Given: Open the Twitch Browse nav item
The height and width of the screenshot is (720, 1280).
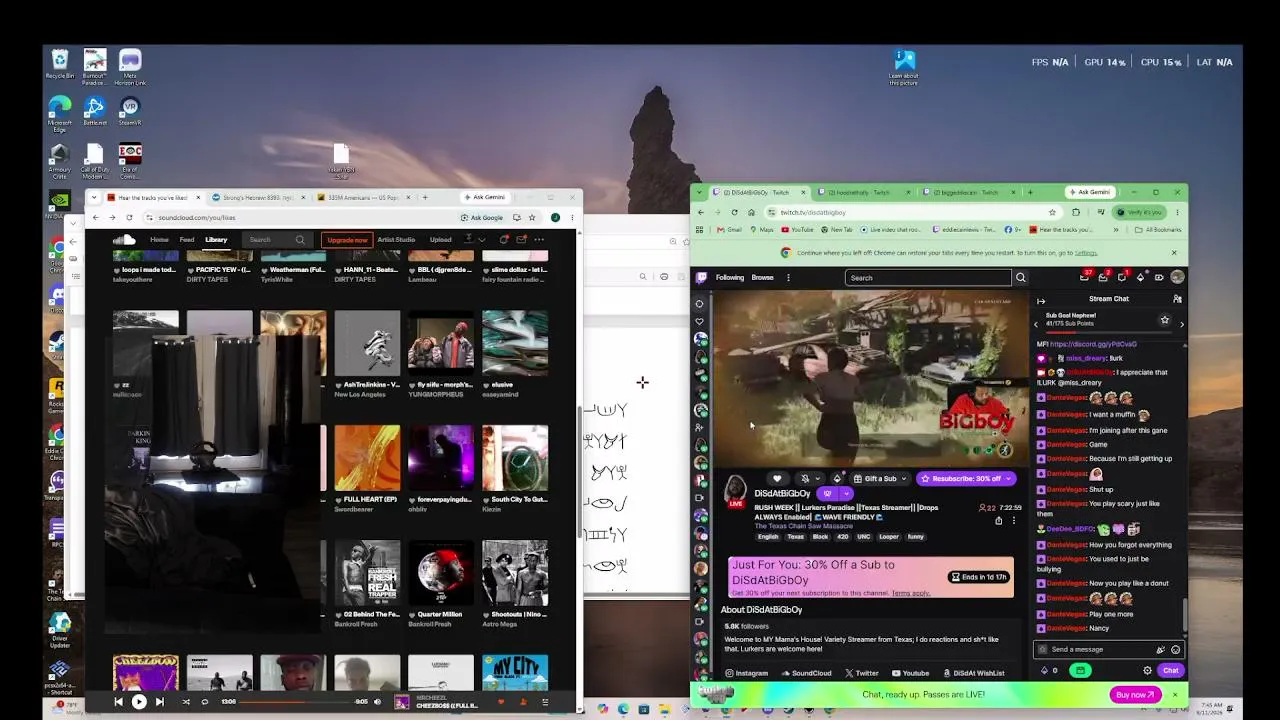Looking at the screenshot, I should click(763, 278).
